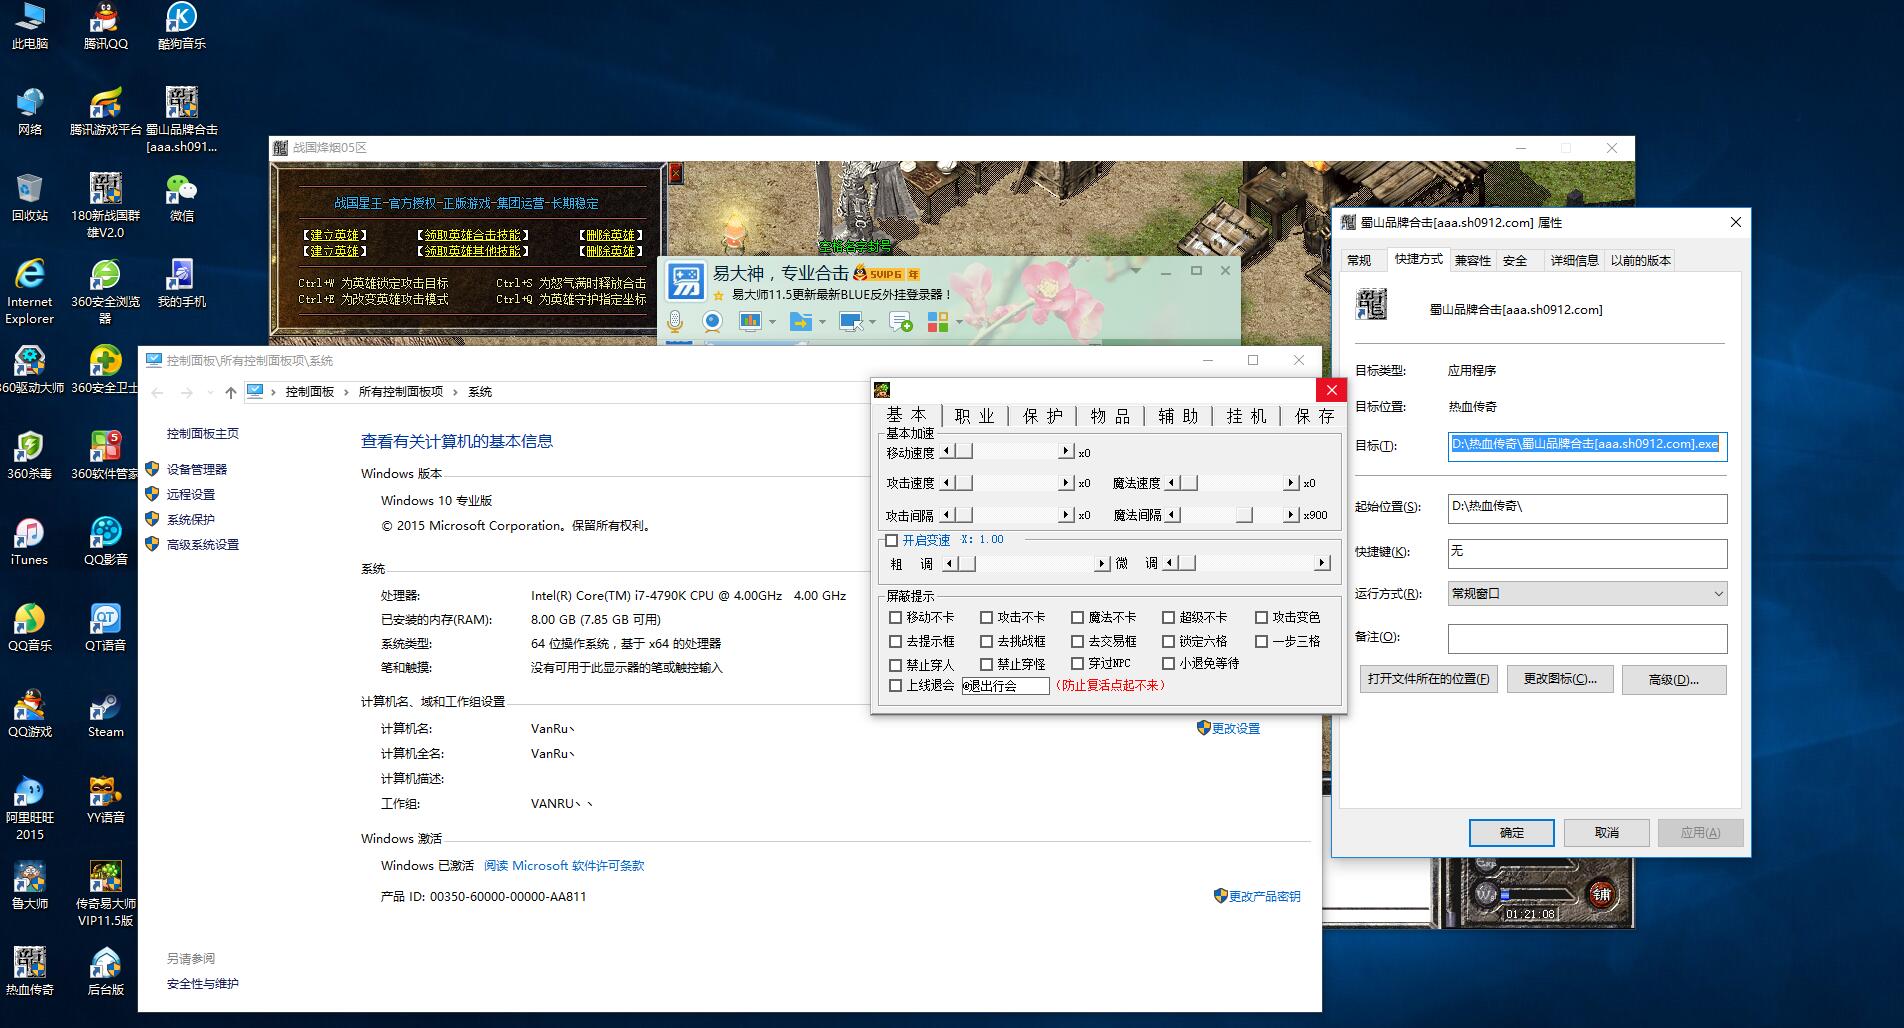Viewport: 1904px width, 1028px height.
Task: Expand 控制面板 breadcrumb chevron in address bar
Action: click(346, 392)
